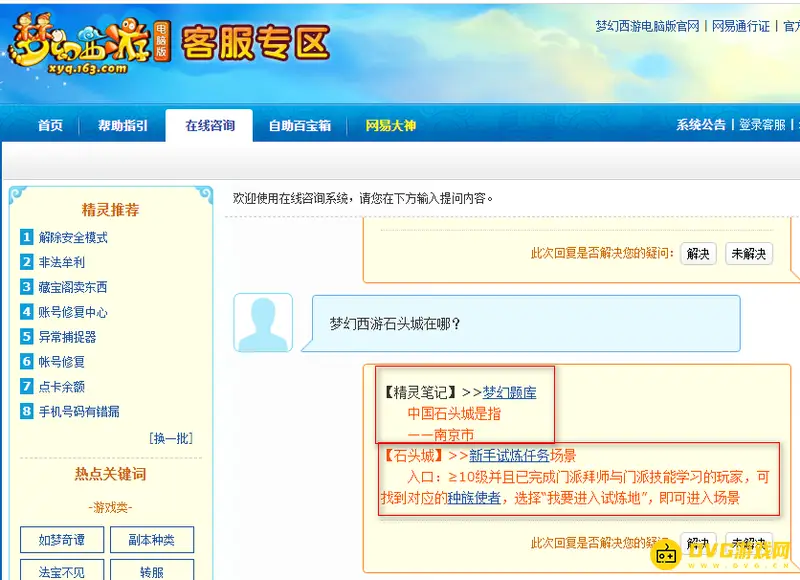Click the 热点关键词 heading

pos(111,474)
